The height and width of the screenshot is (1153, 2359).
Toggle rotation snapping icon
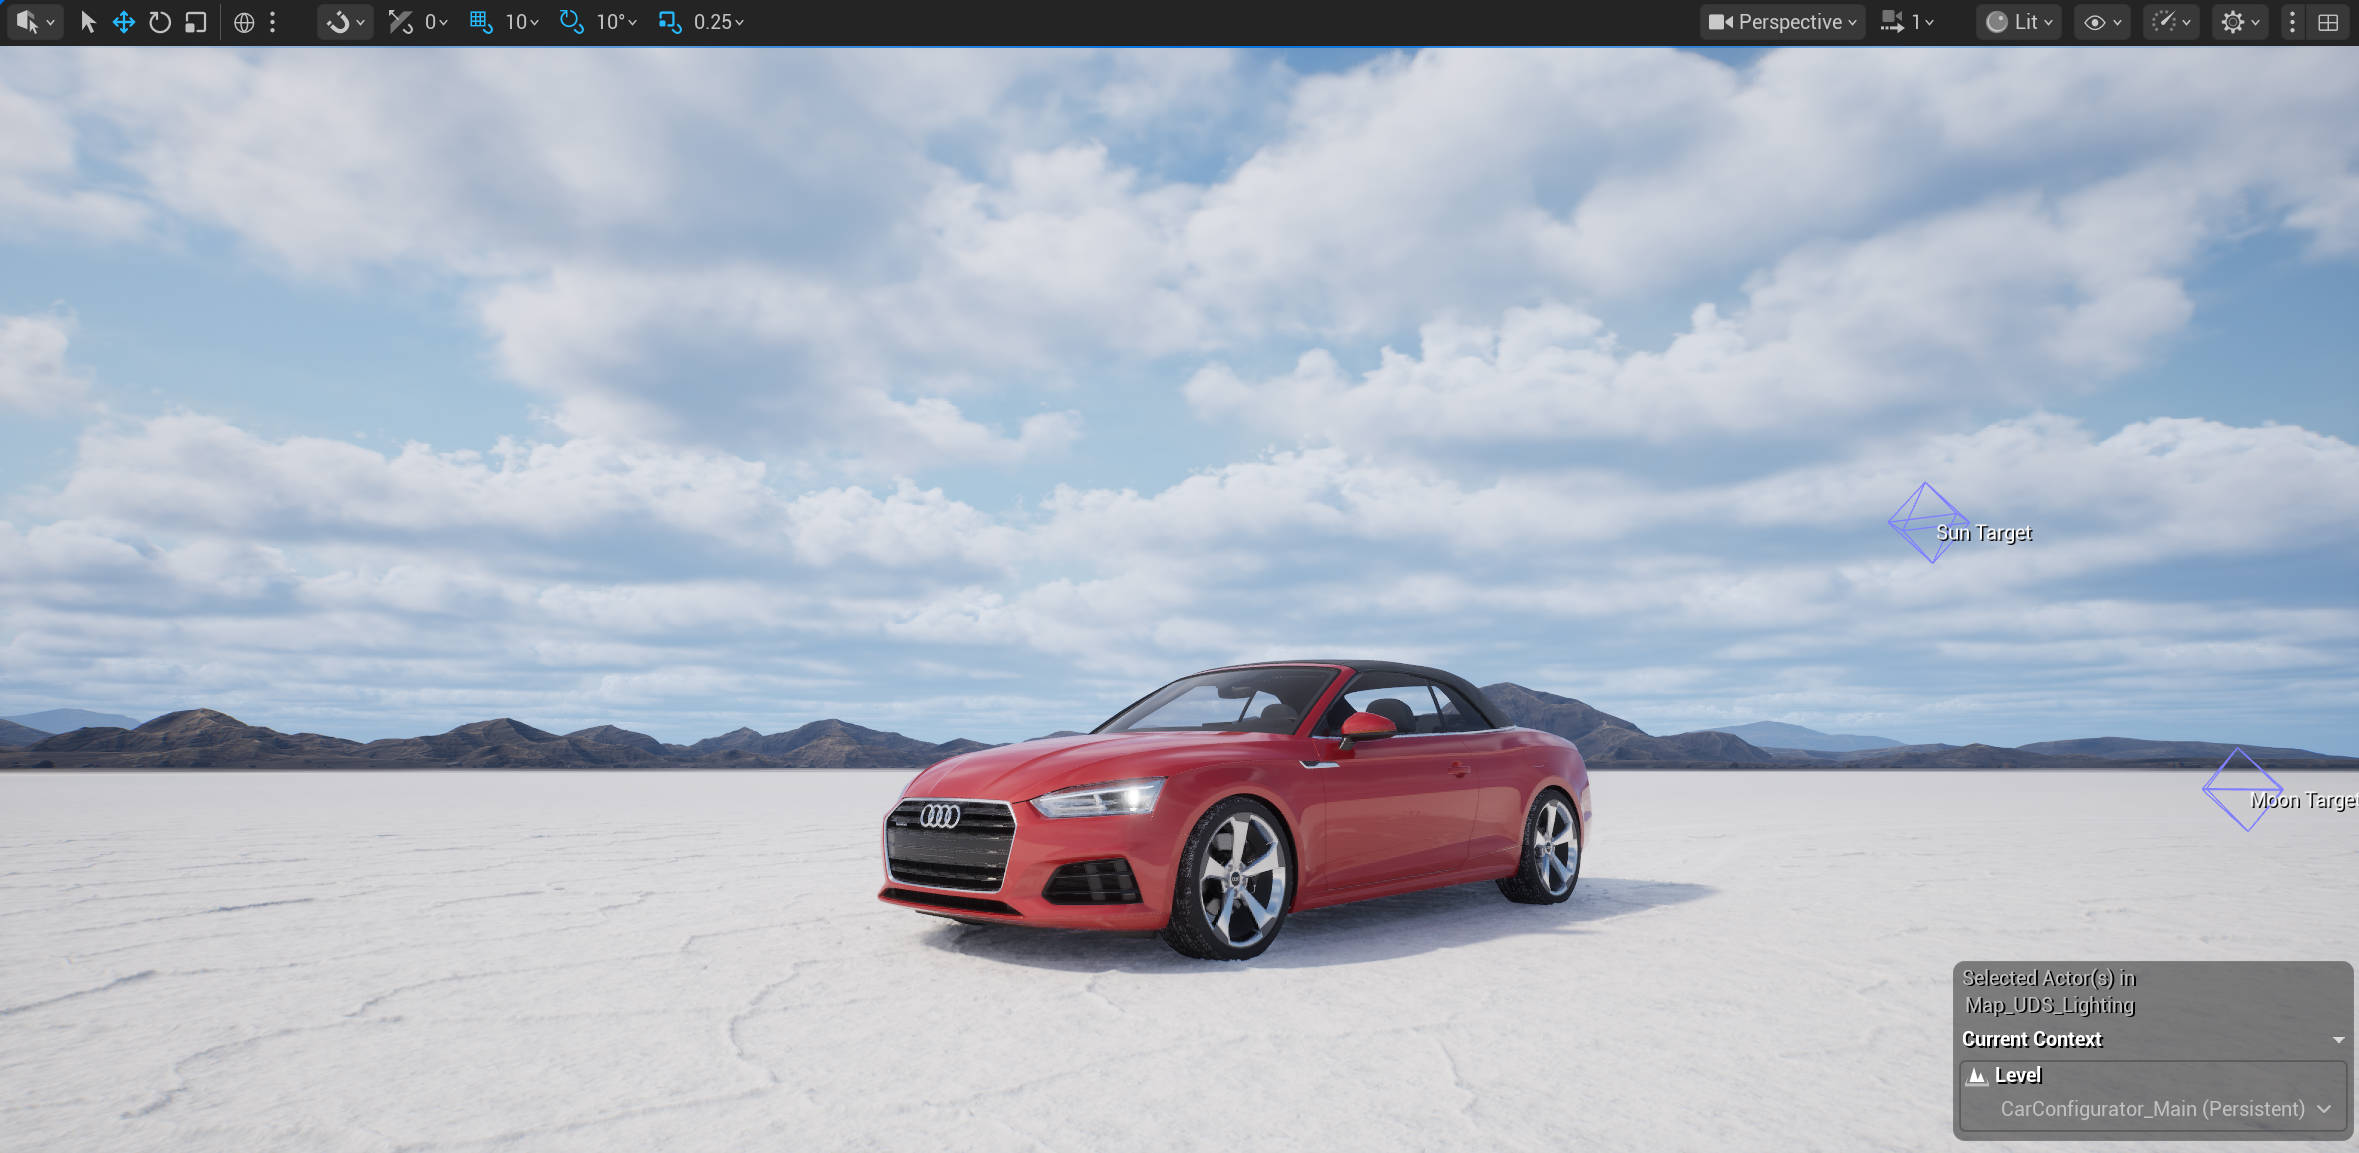point(571,22)
